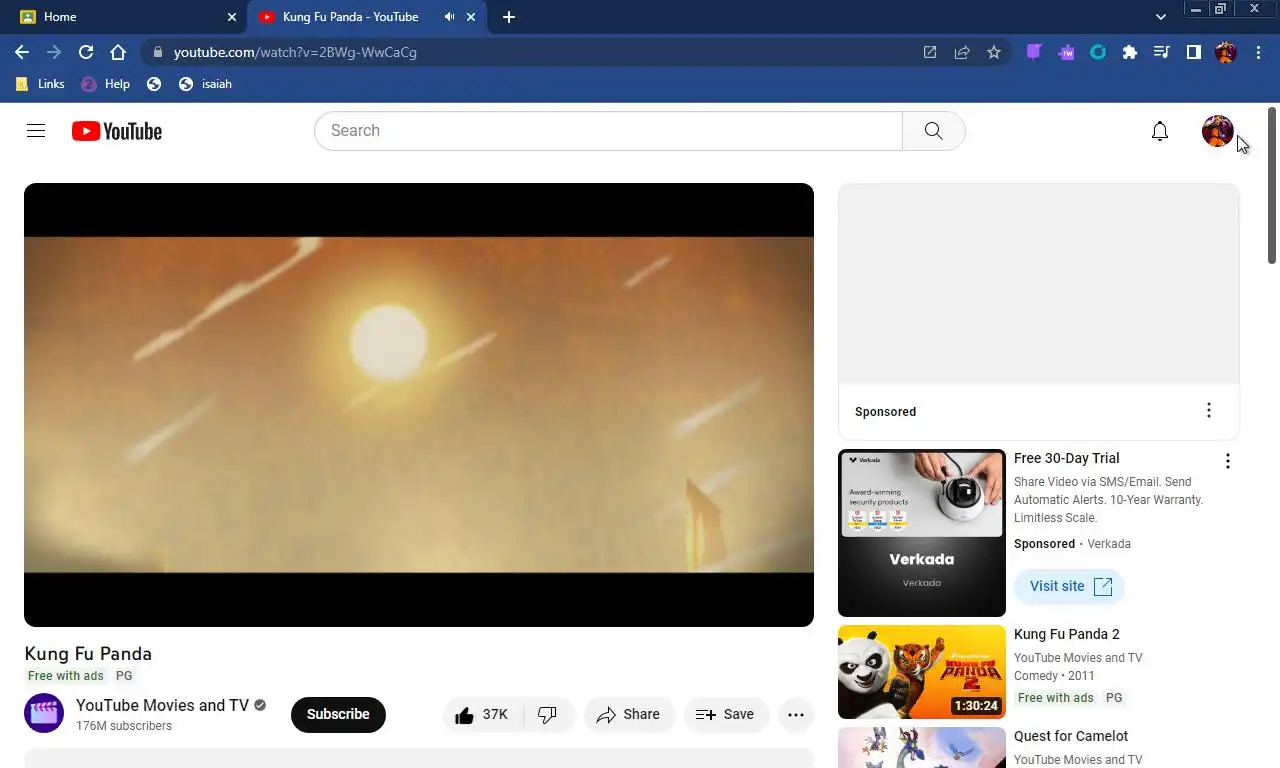Viewport: 1280px width, 768px height.
Task: Click the Verkada ad thumbnail
Action: click(x=922, y=533)
